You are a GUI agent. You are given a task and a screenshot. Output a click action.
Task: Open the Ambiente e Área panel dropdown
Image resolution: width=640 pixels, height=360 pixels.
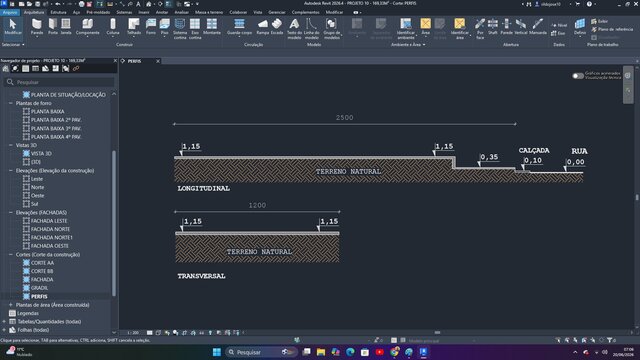[x=408, y=44]
